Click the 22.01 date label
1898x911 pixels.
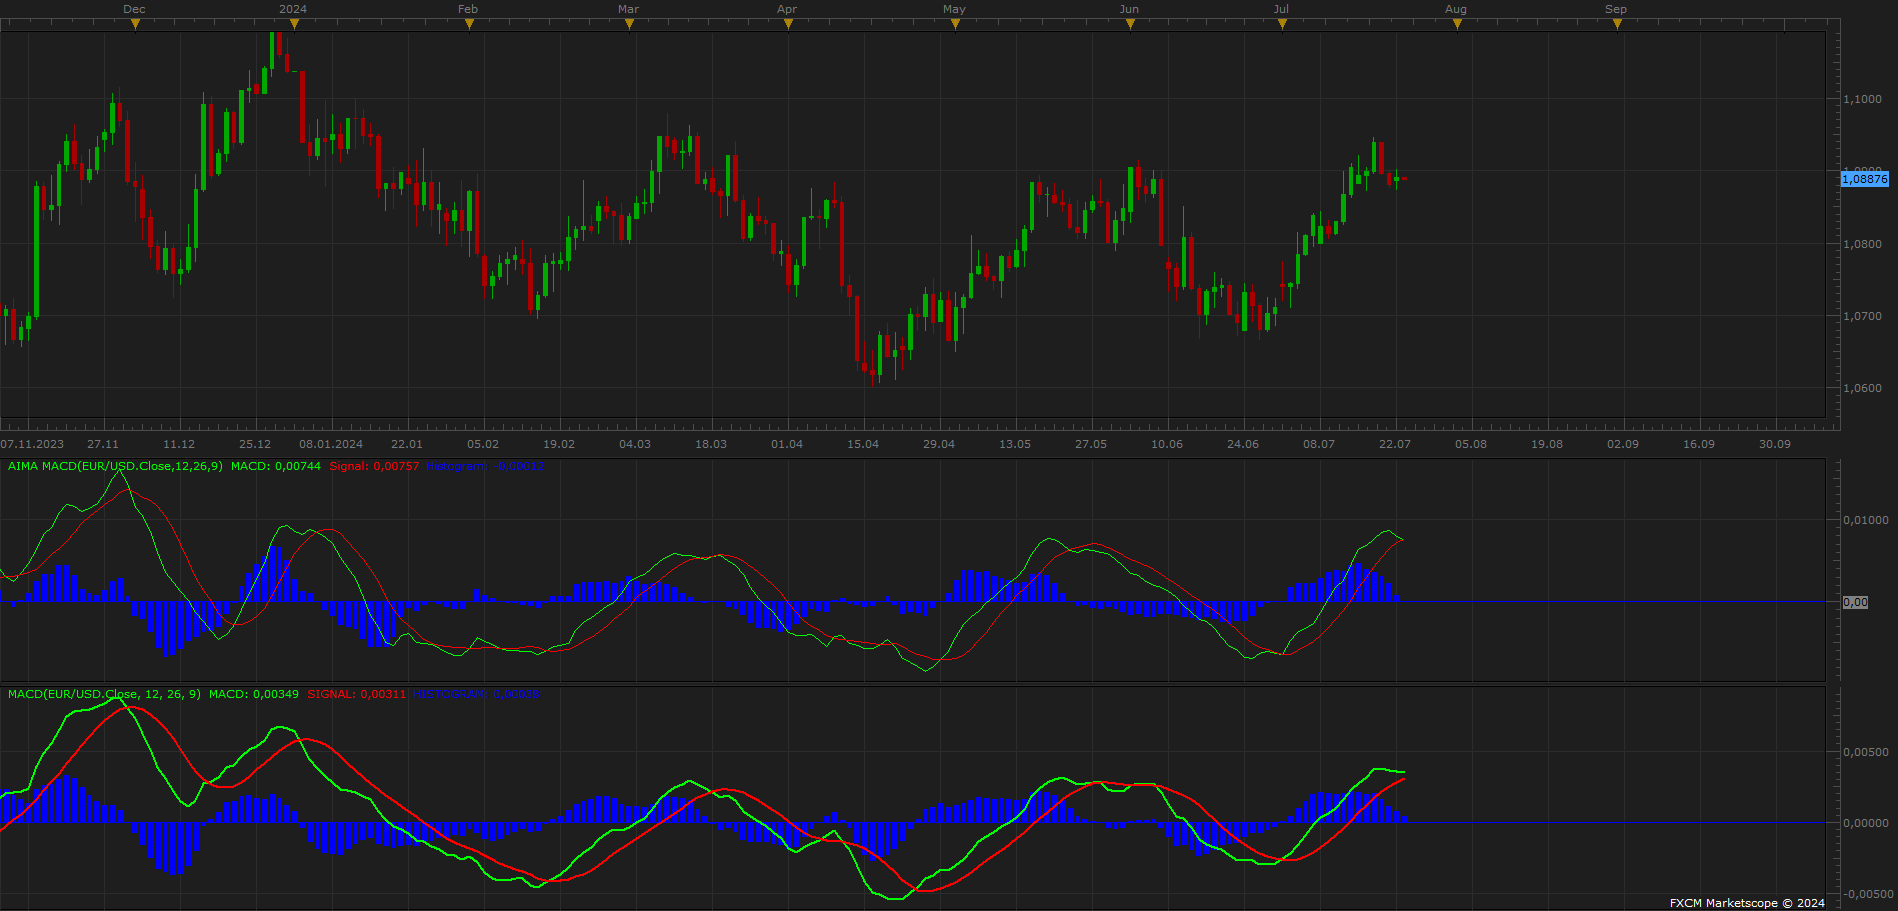[x=407, y=444]
